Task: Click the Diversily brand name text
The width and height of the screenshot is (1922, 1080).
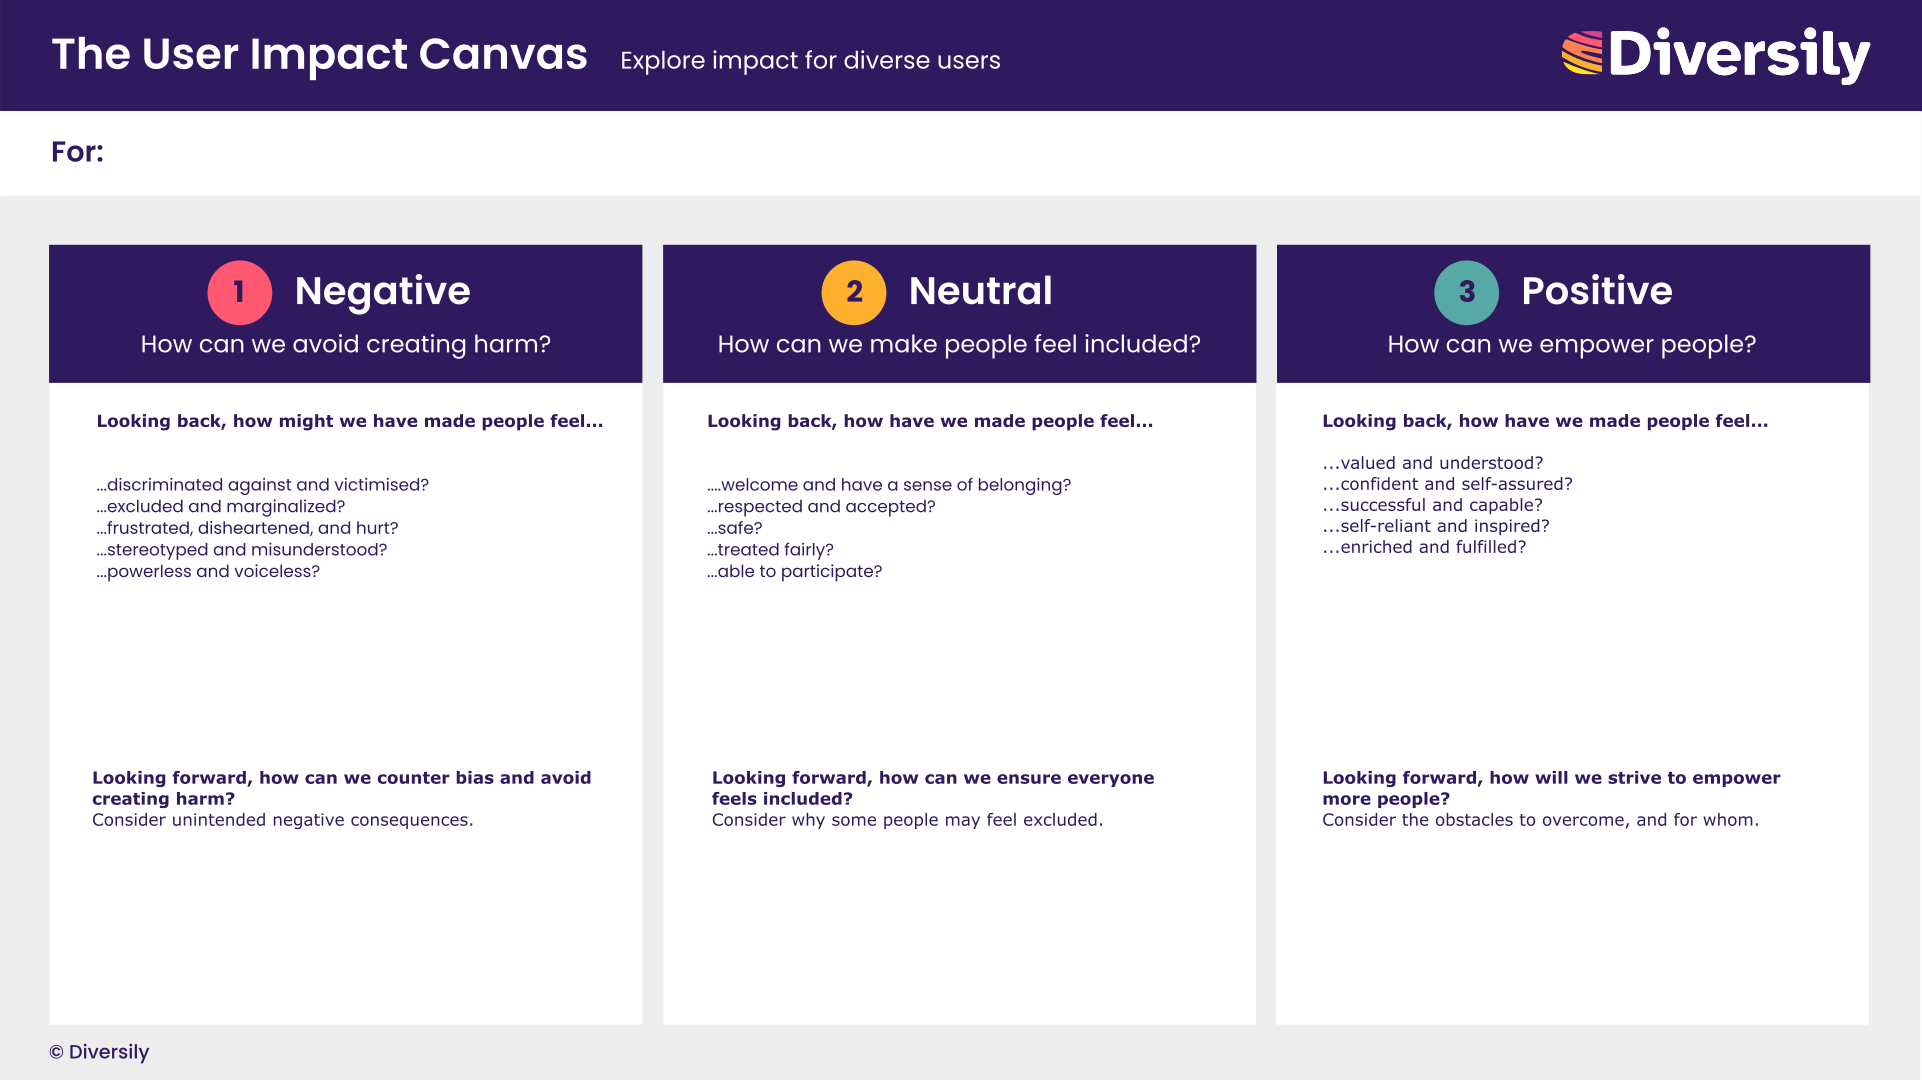Action: (1738, 54)
